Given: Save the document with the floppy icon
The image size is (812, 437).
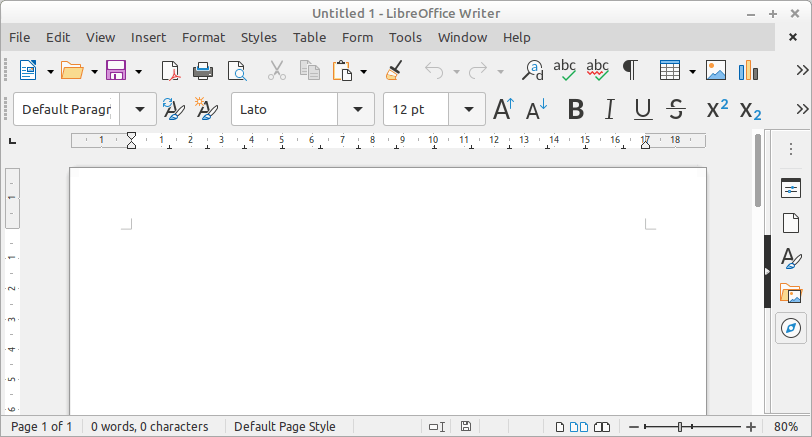Looking at the screenshot, I should (x=116, y=70).
